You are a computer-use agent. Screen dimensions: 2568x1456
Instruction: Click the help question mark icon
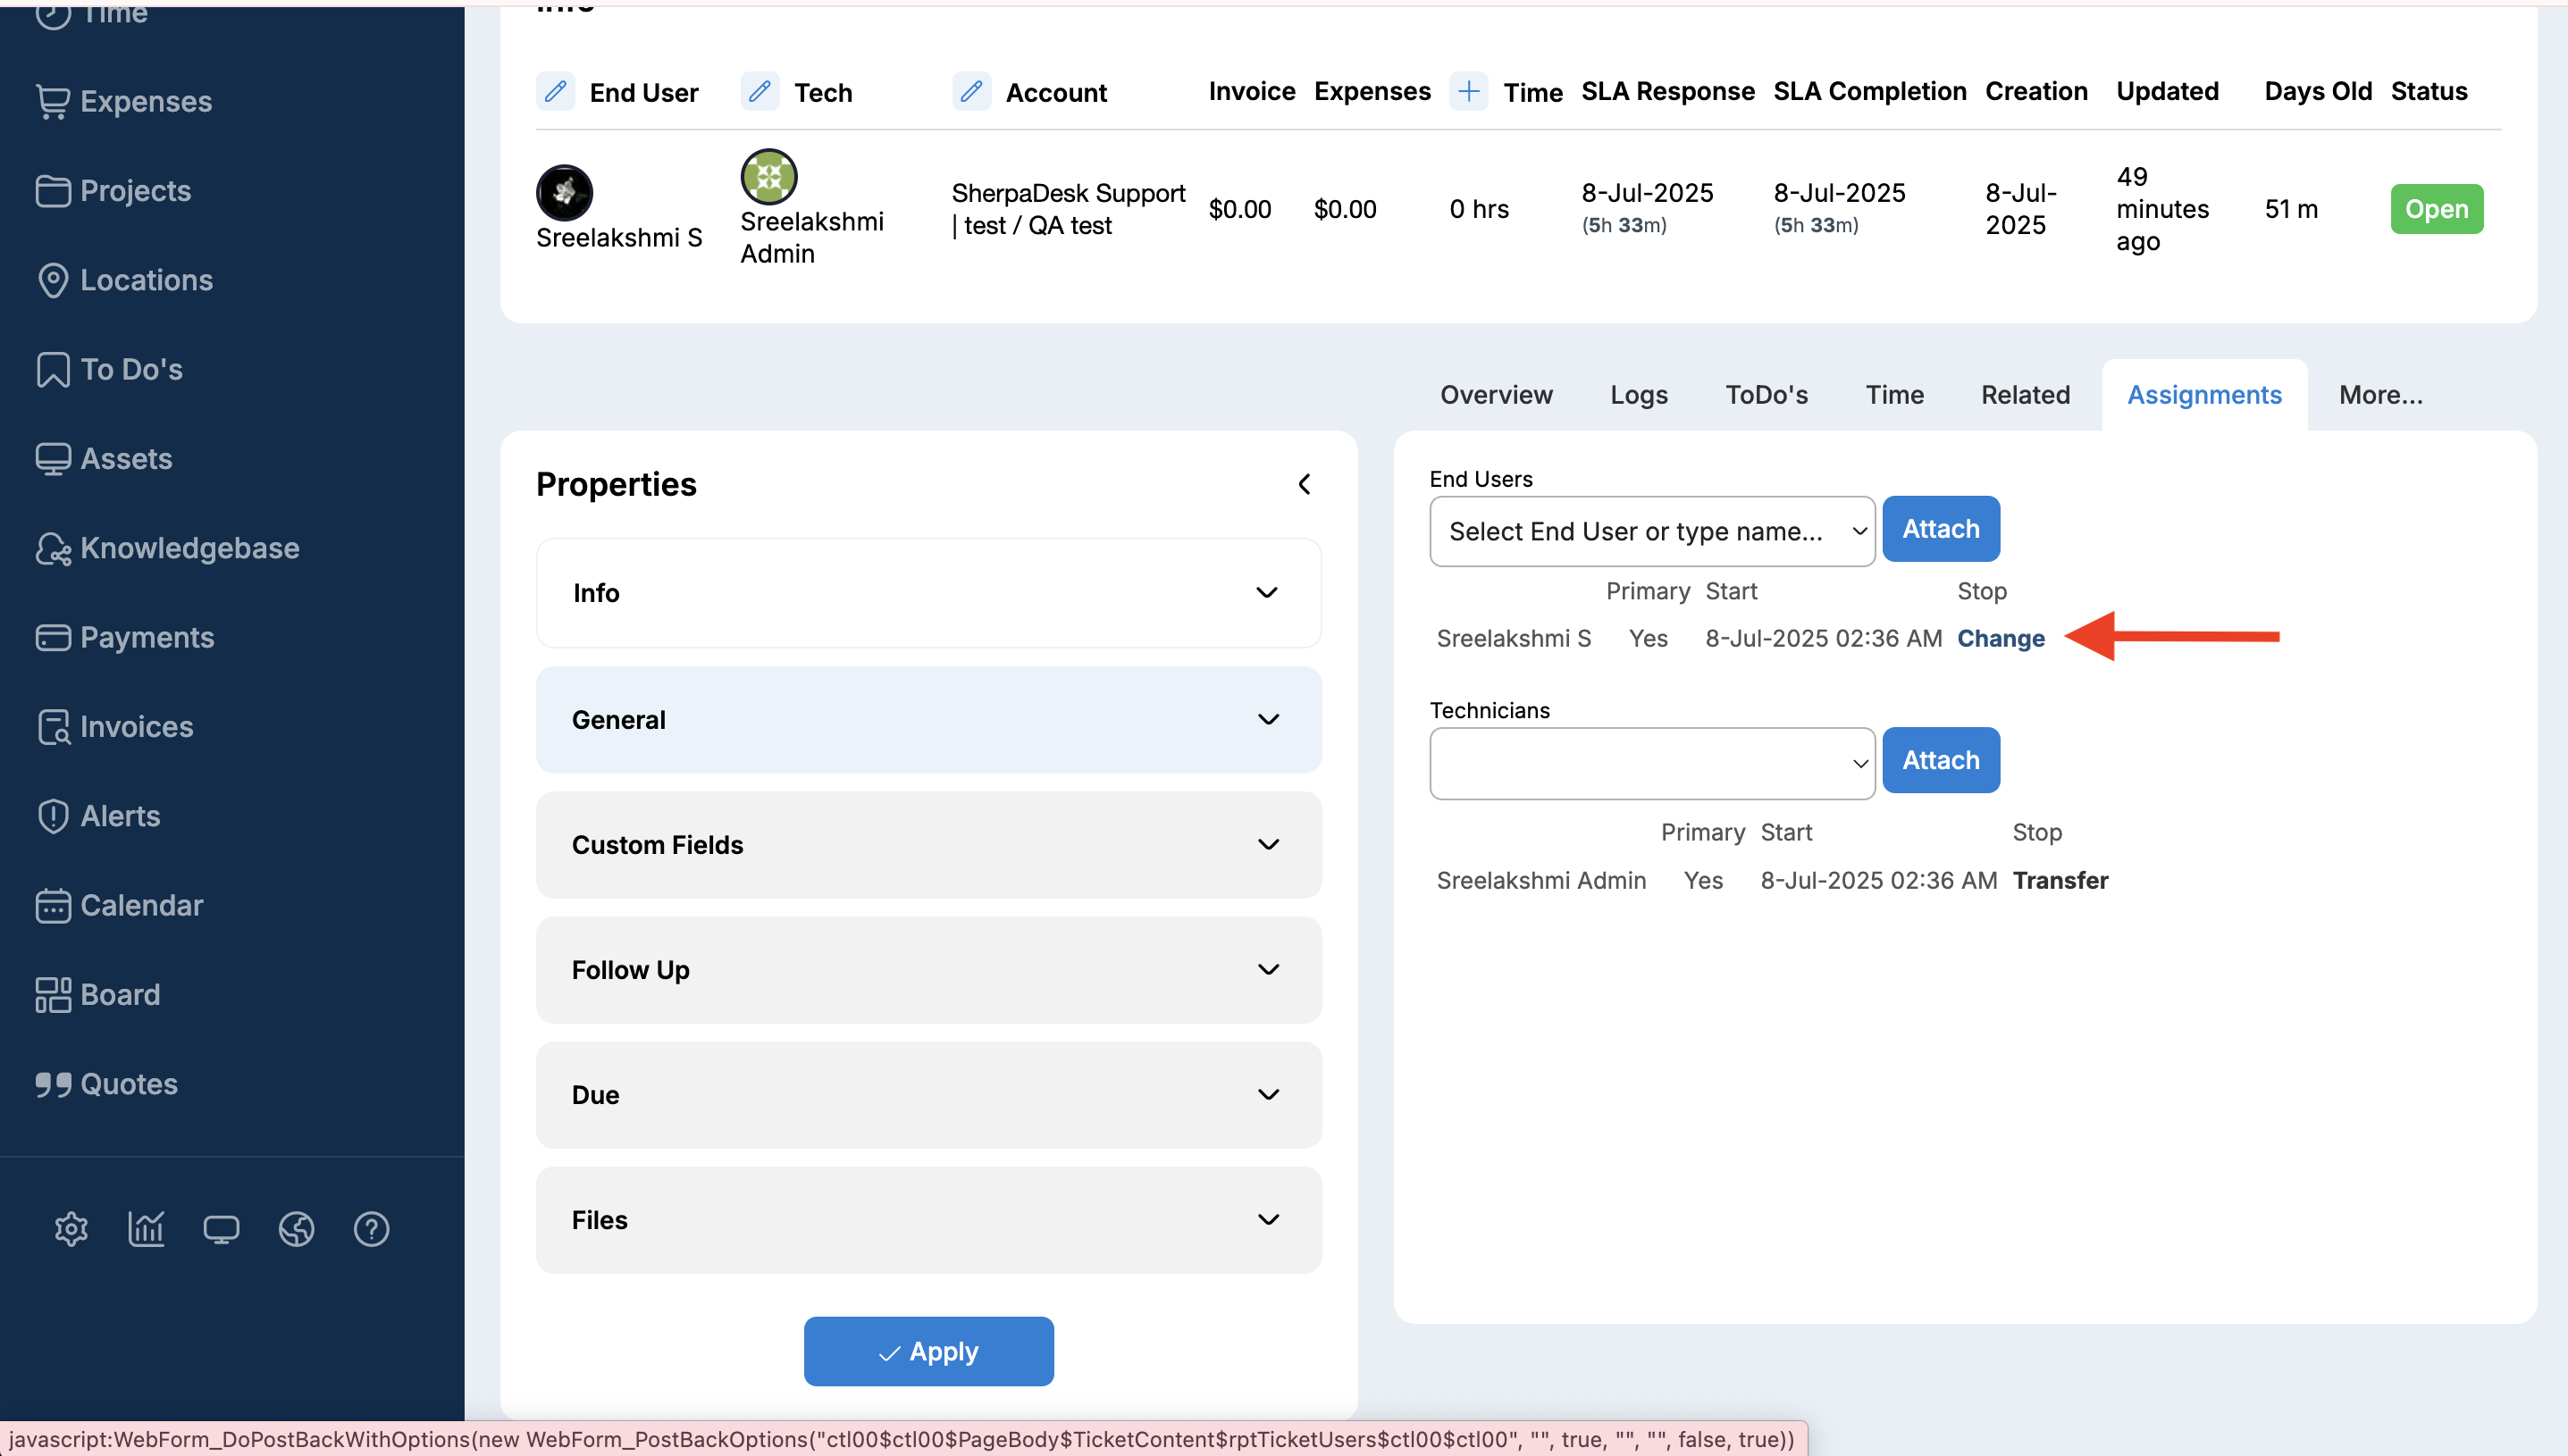pyautogui.click(x=371, y=1228)
